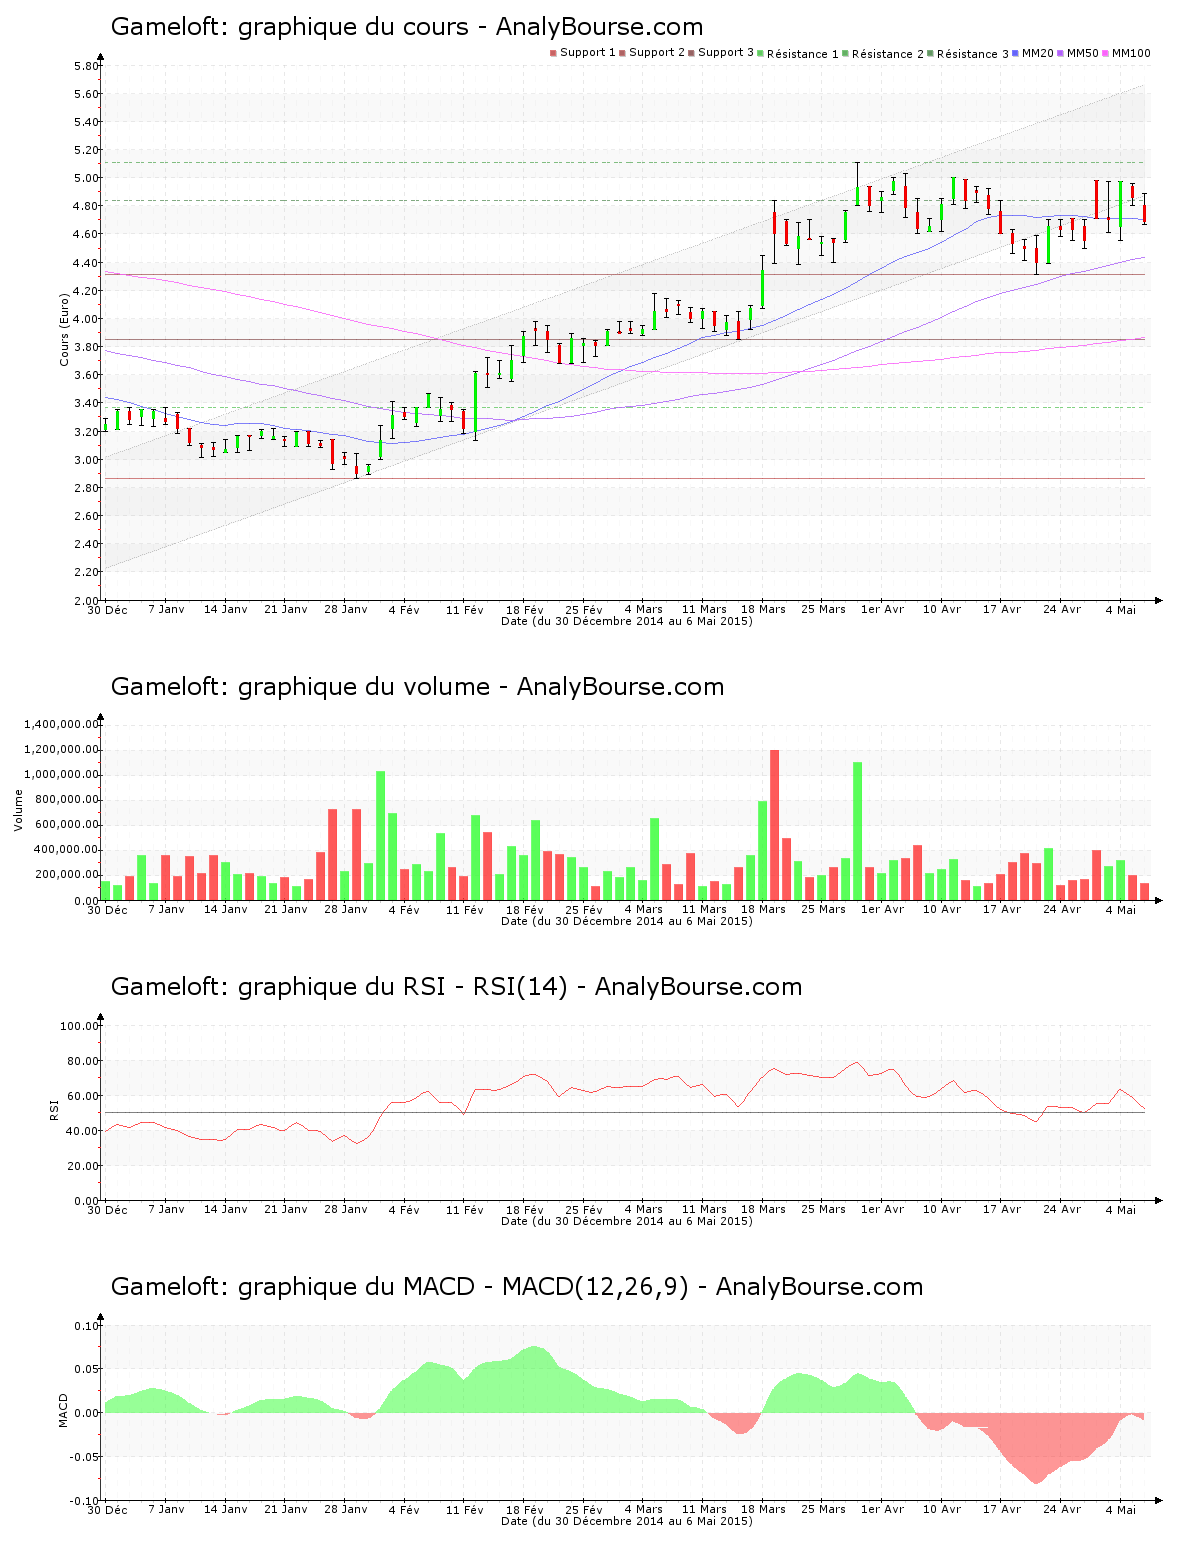The height and width of the screenshot is (1550, 1200).
Task: Click the date range caption under the MACD chart
Action: coord(626,1521)
